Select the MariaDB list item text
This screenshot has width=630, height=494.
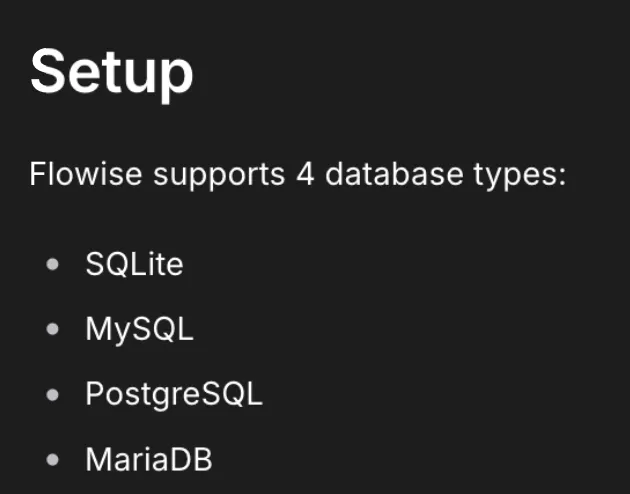click(x=149, y=459)
